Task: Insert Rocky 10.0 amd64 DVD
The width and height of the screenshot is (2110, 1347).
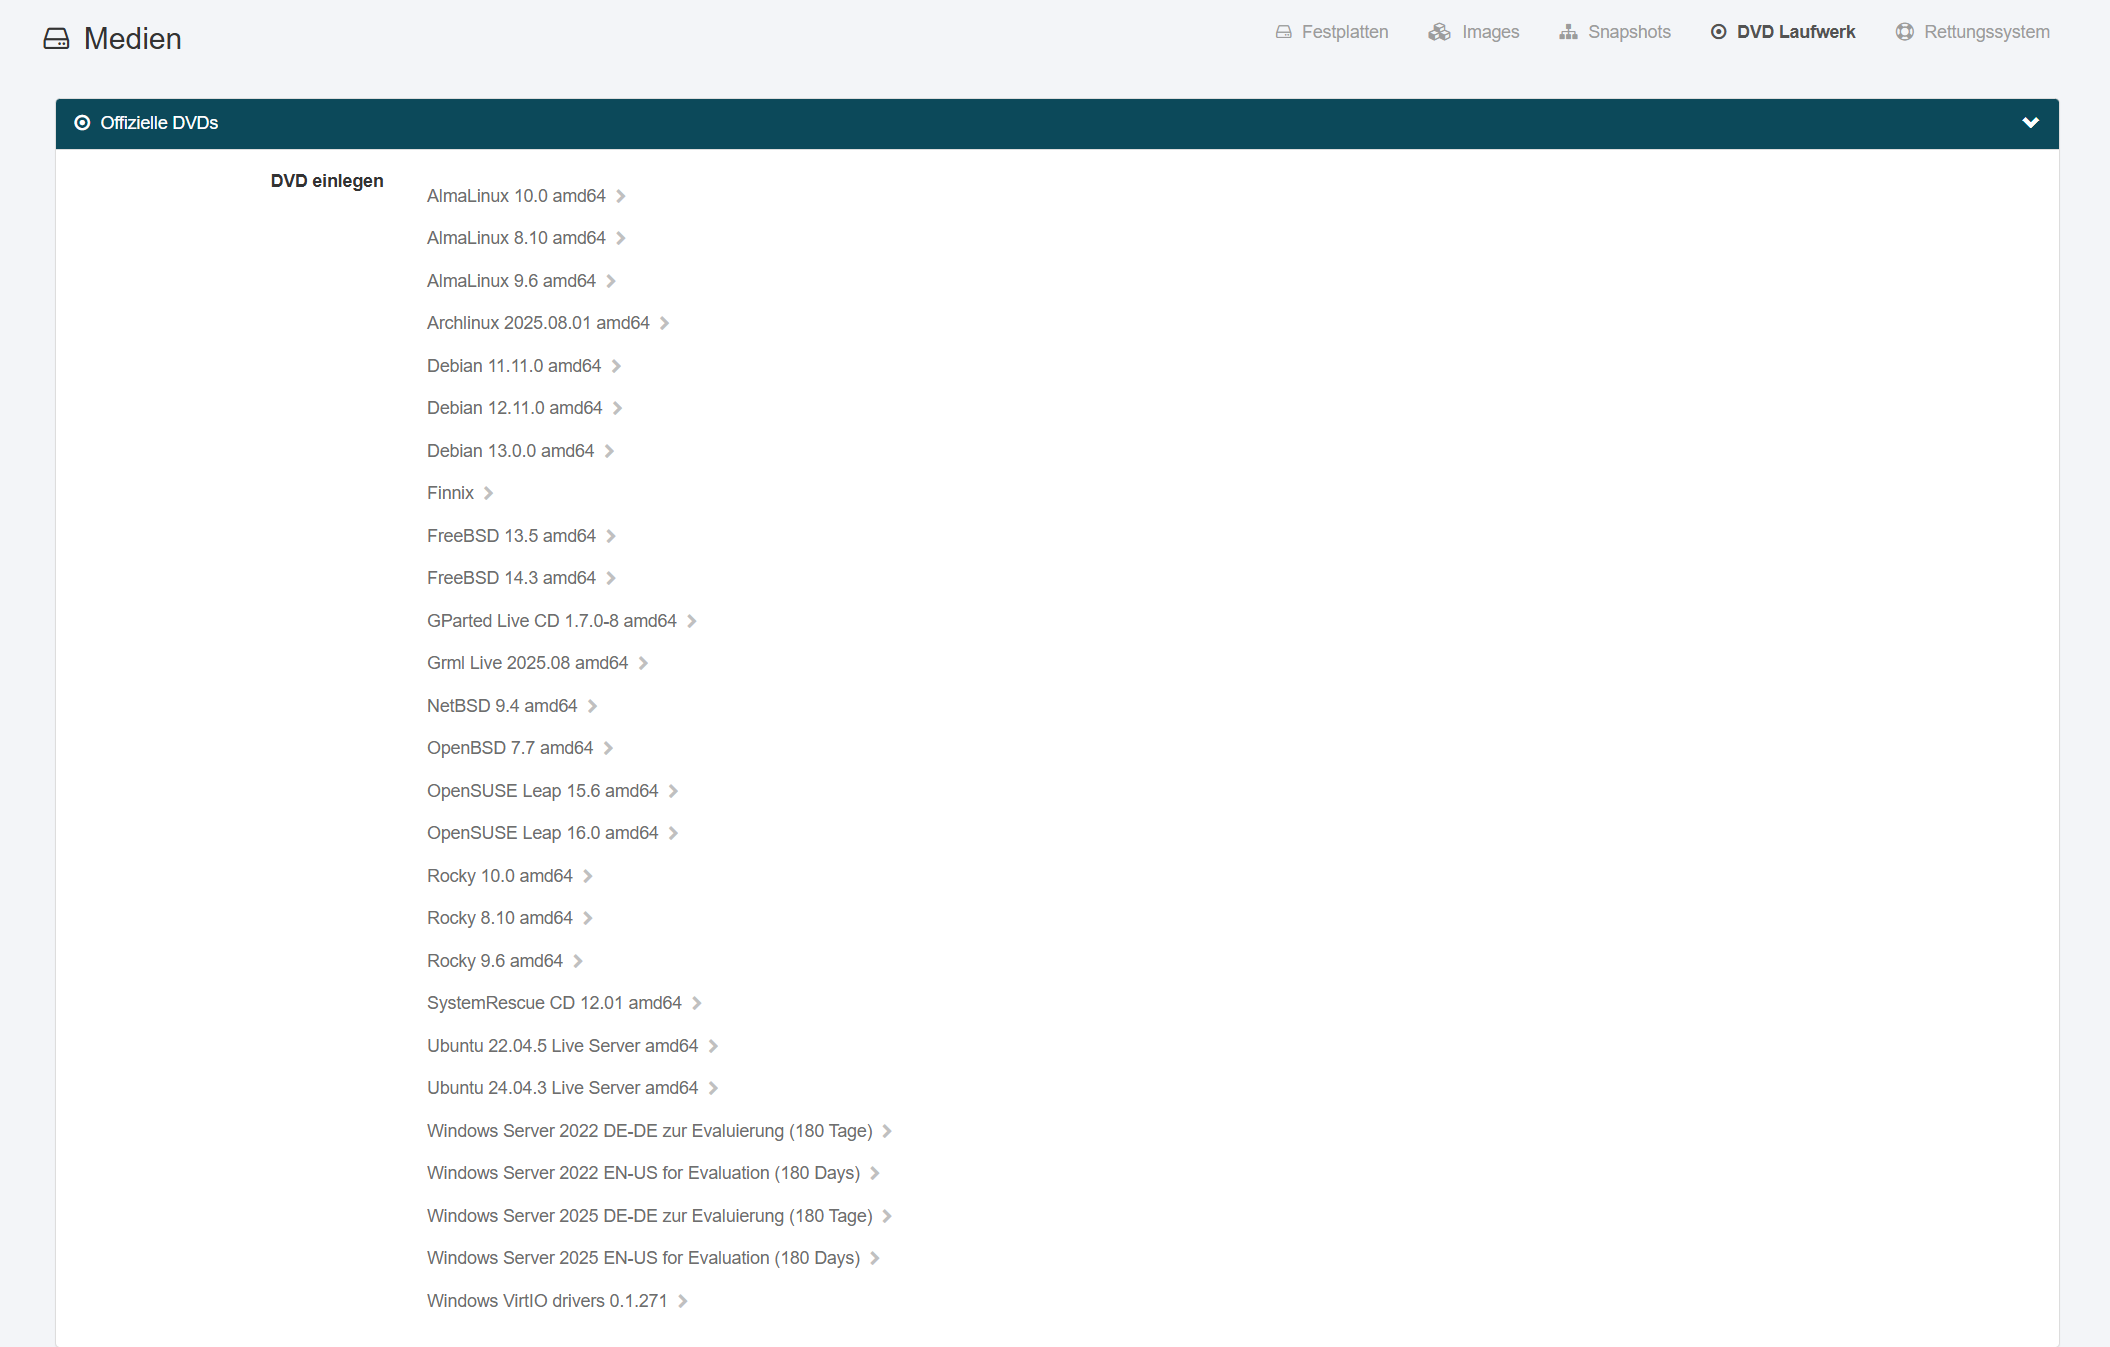Action: pyautogui.click(x=510, y=876)
